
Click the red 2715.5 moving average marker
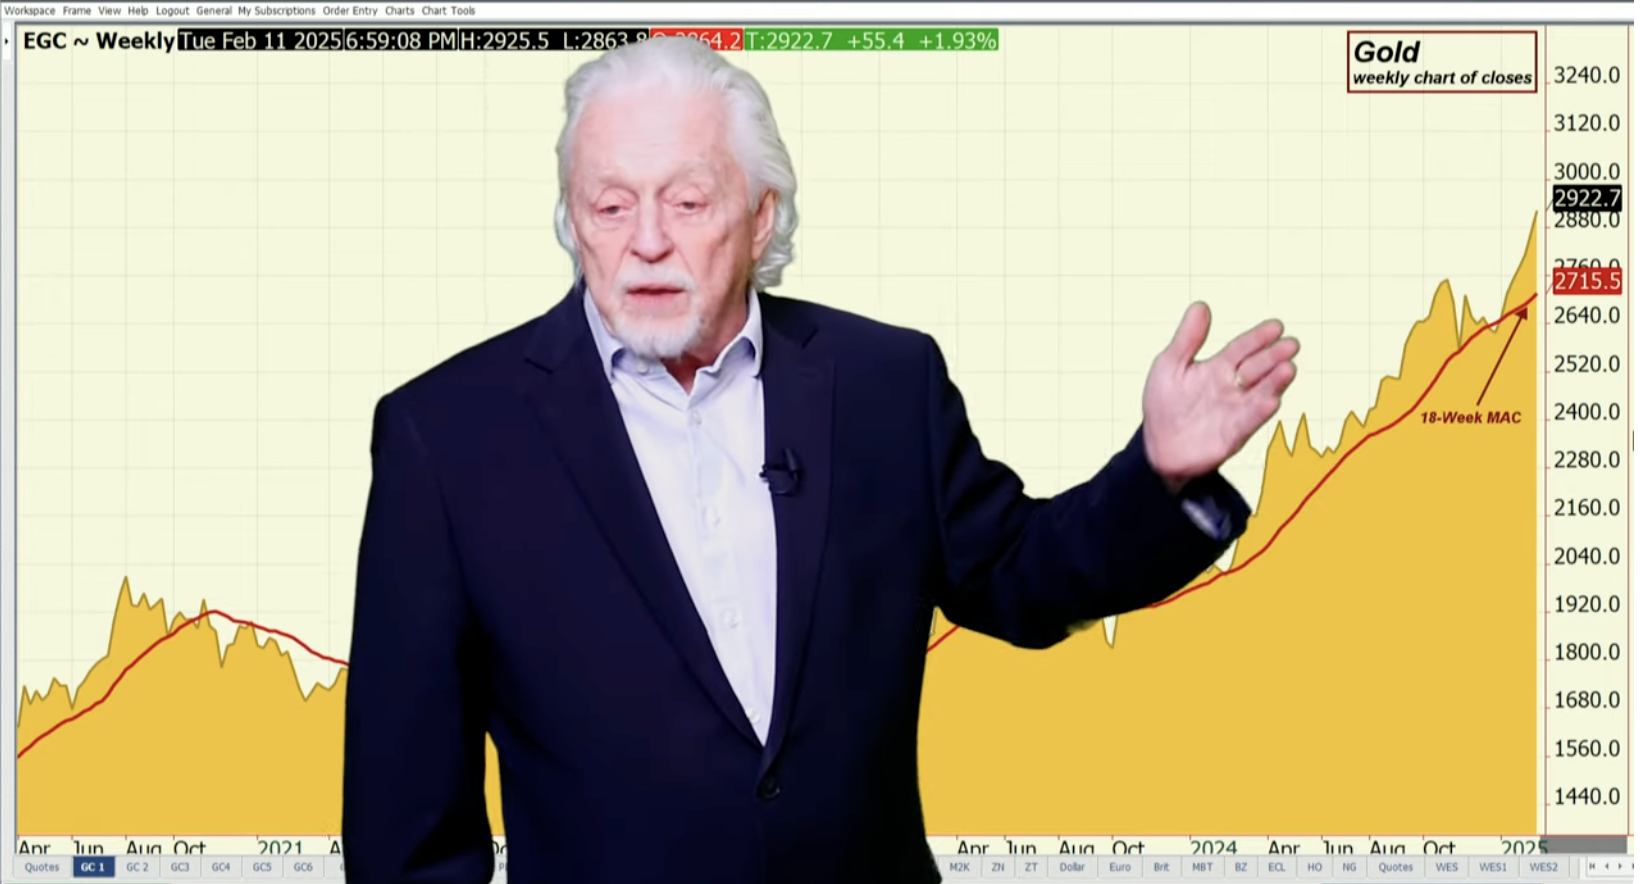pyautogui.click(x=1586, y=281)
